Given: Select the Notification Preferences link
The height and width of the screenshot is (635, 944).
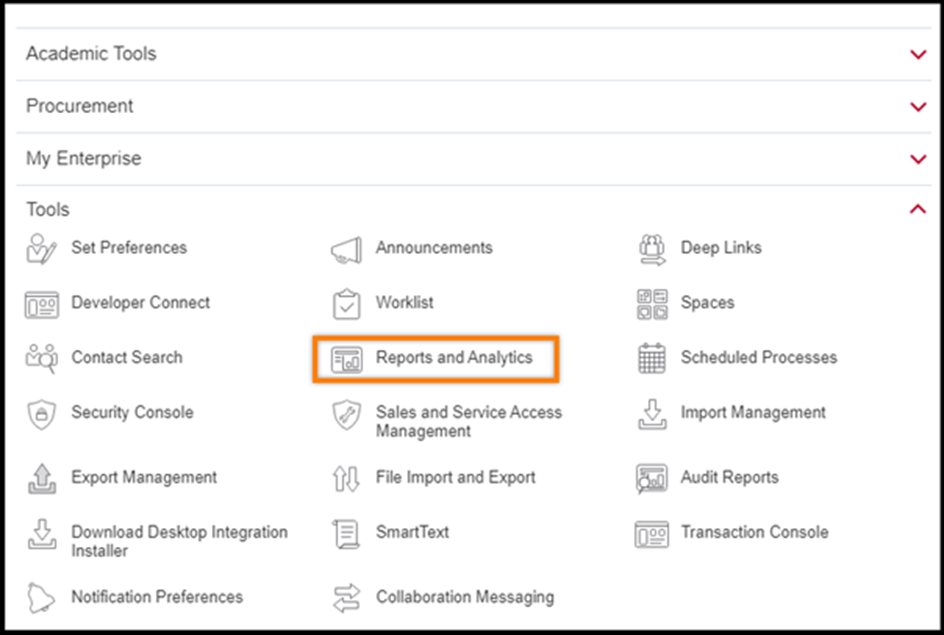Looking at the screenshot, I should tap(156, 597).
